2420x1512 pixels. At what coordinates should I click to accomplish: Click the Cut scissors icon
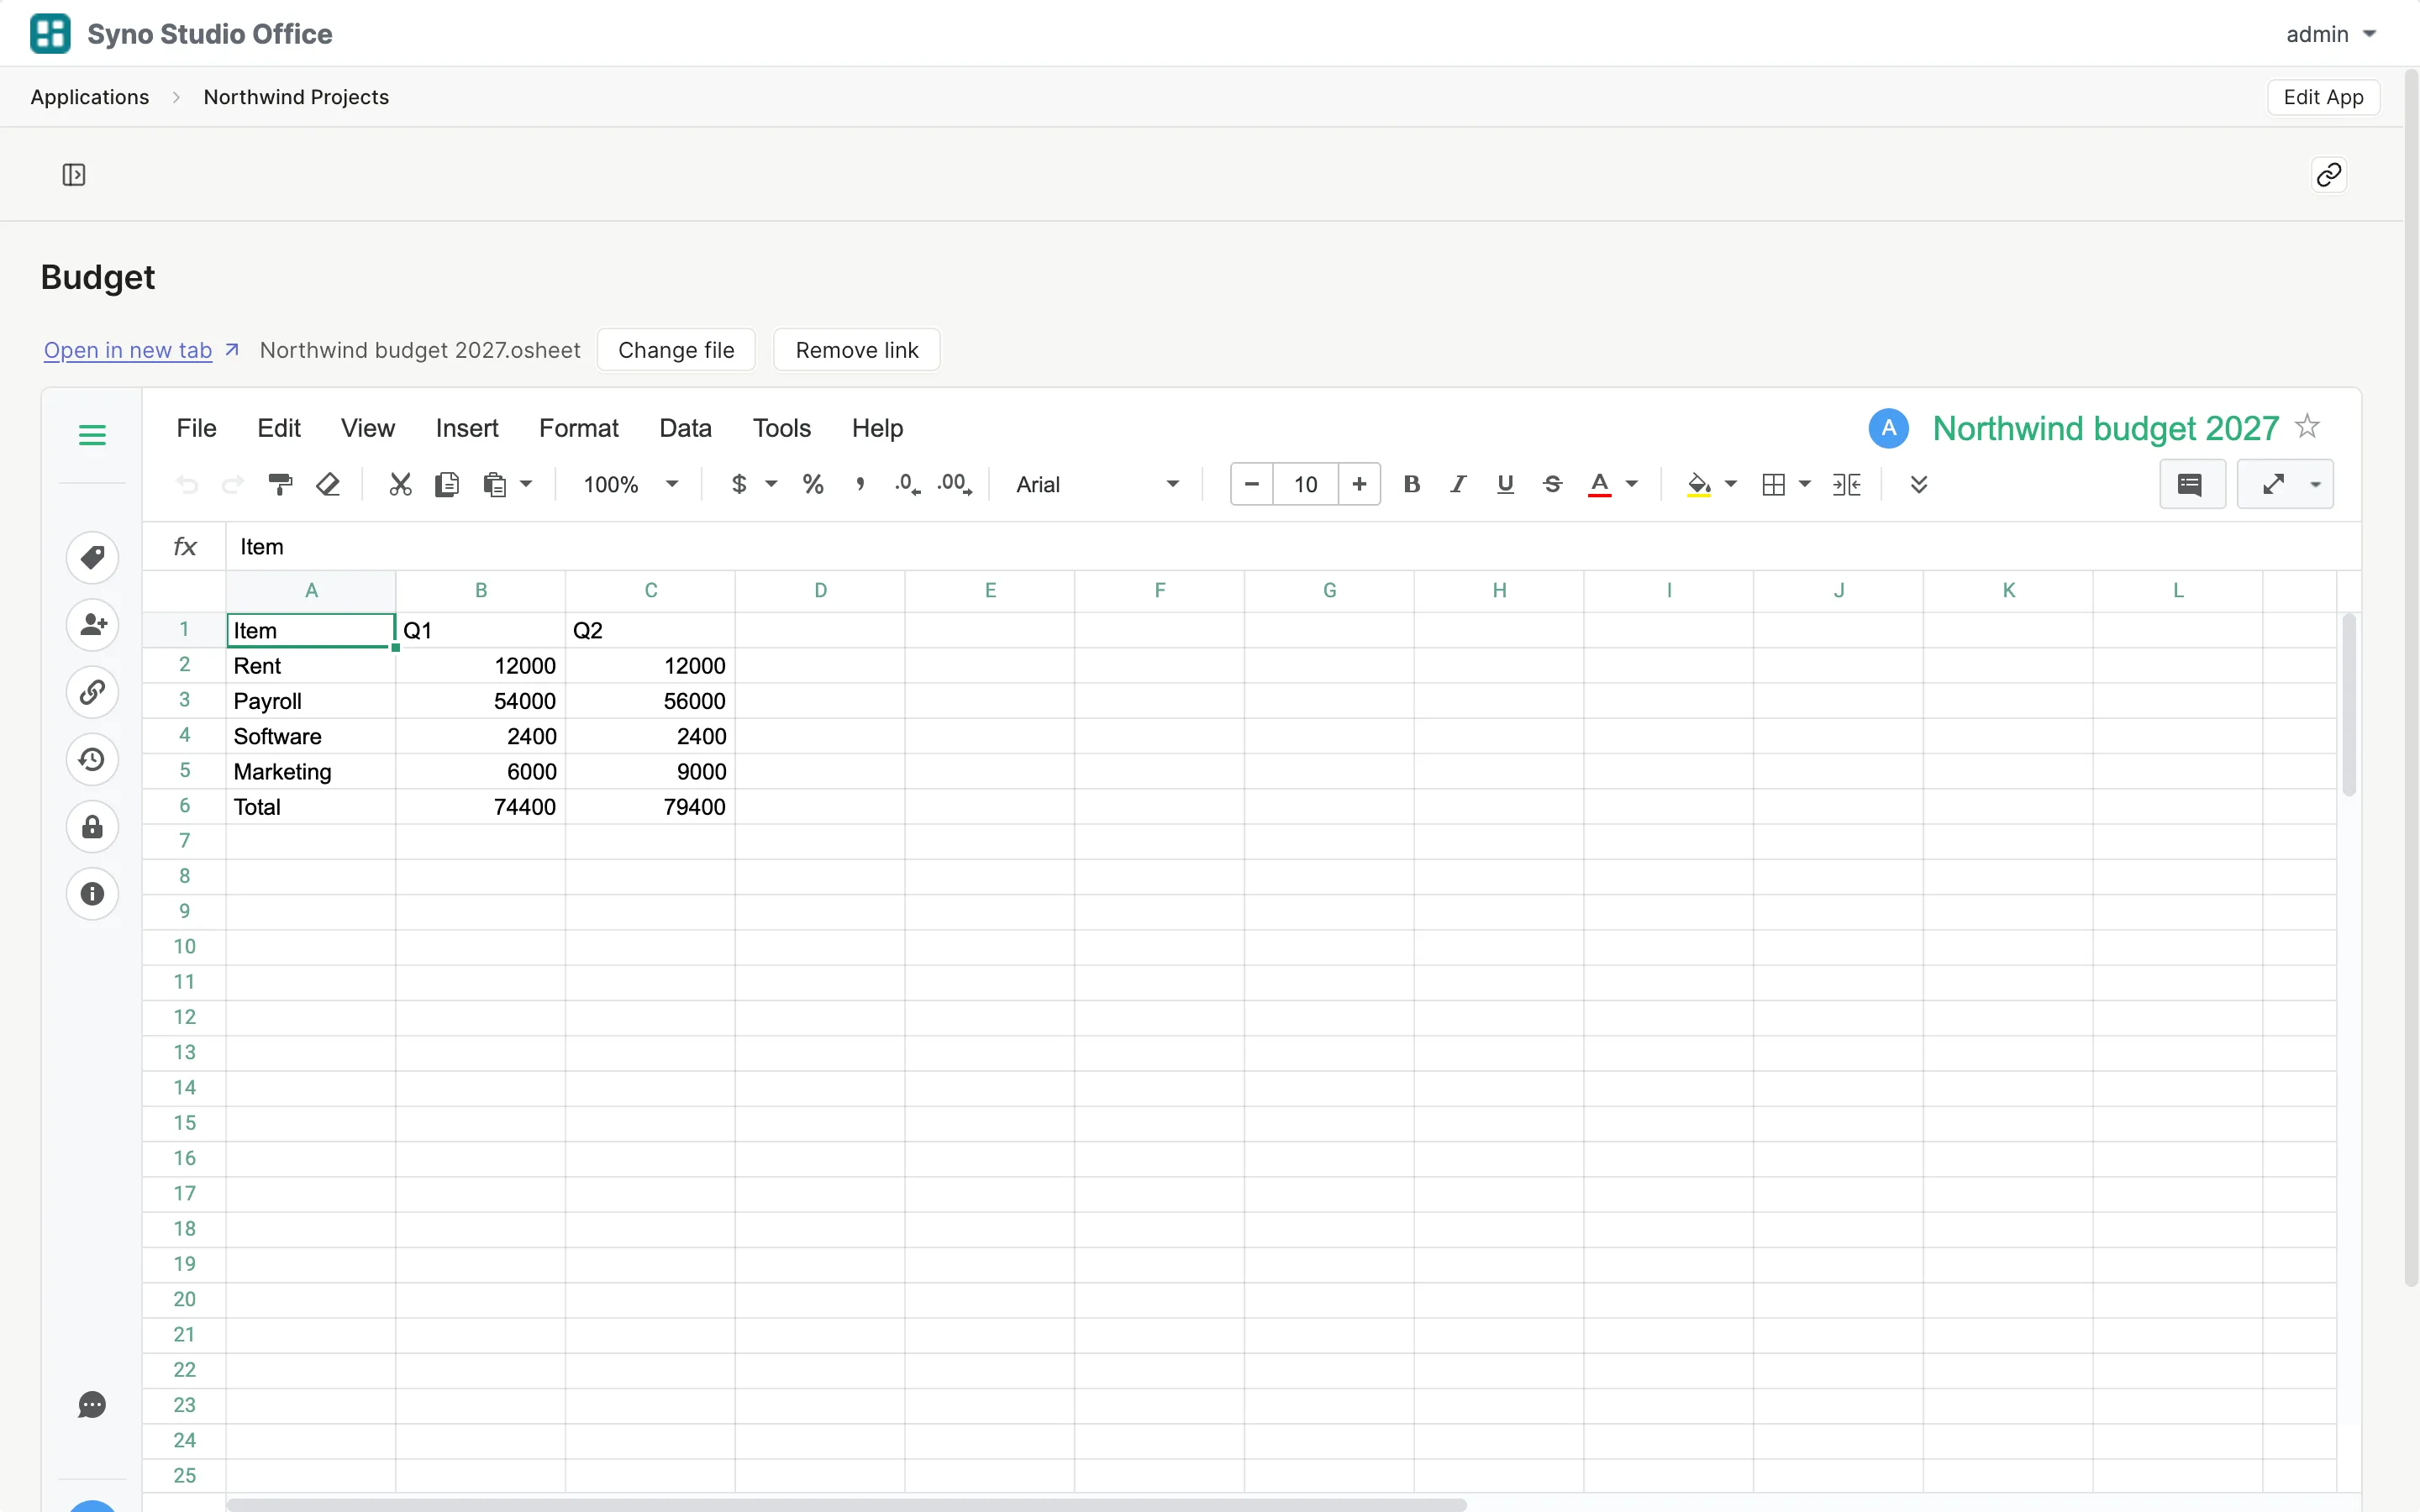click(400, 485)
